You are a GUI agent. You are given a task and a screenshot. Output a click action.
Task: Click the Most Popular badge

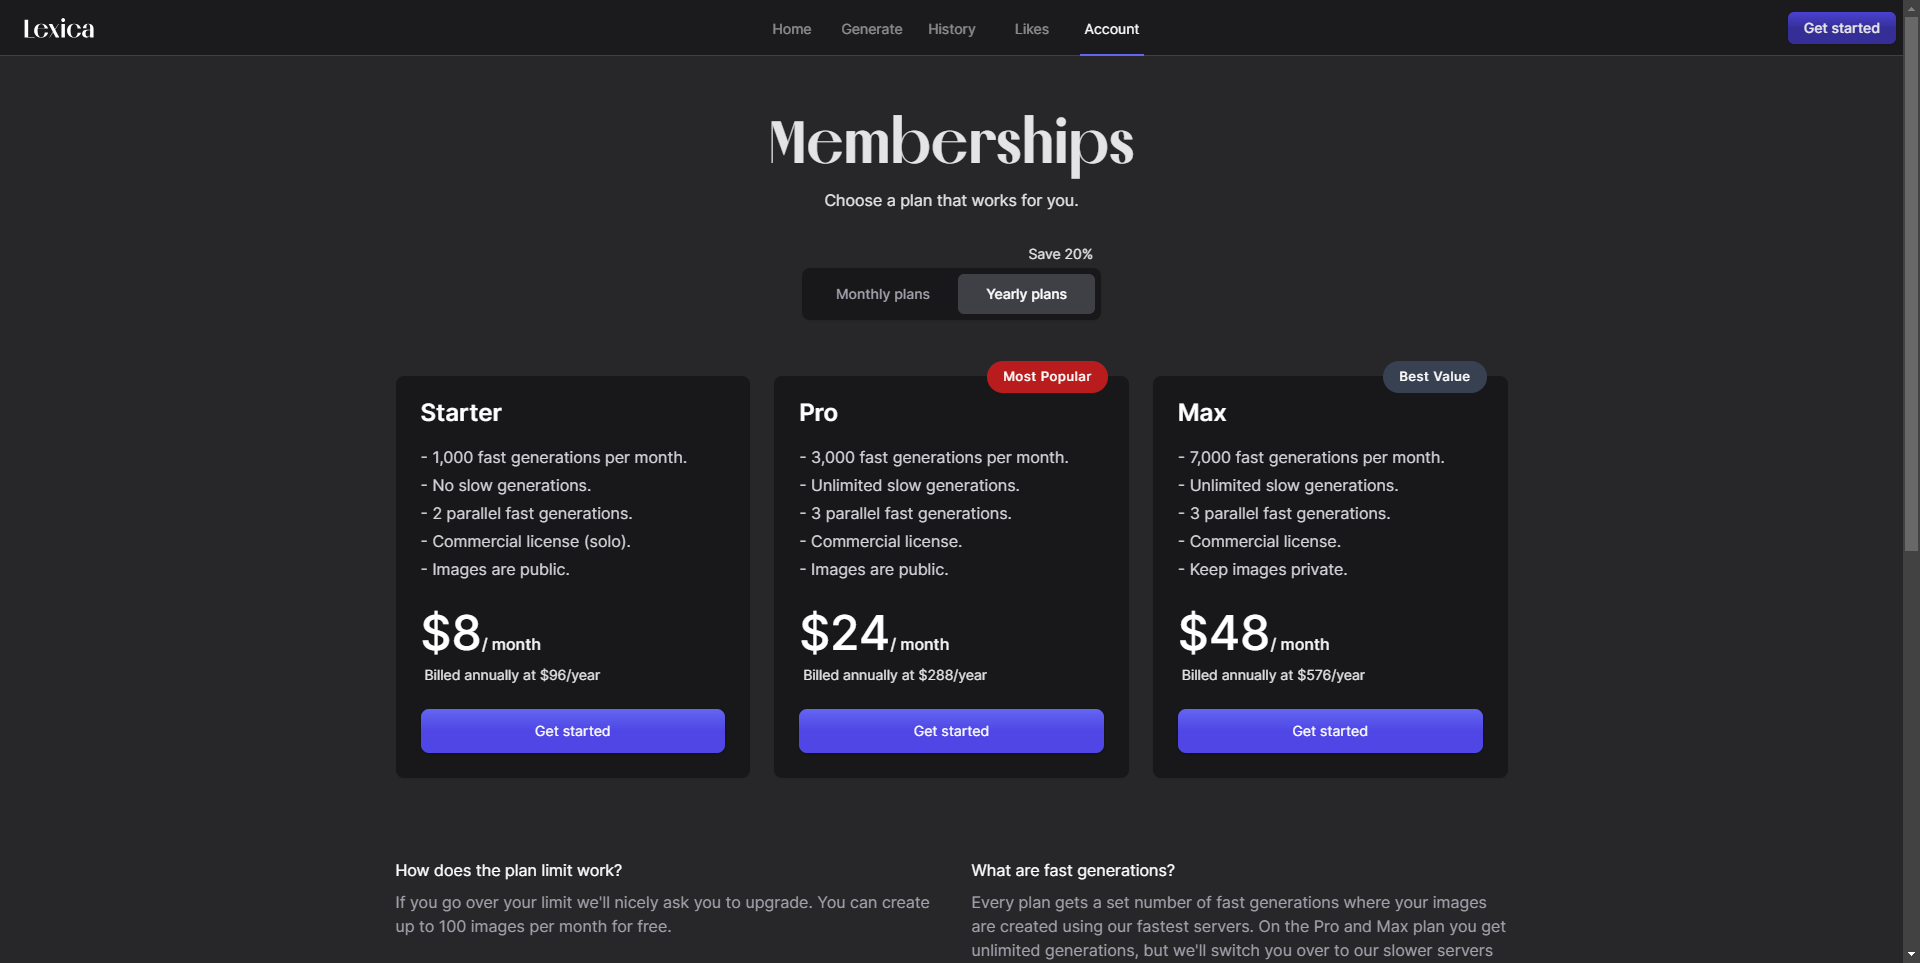point(1047,377)
